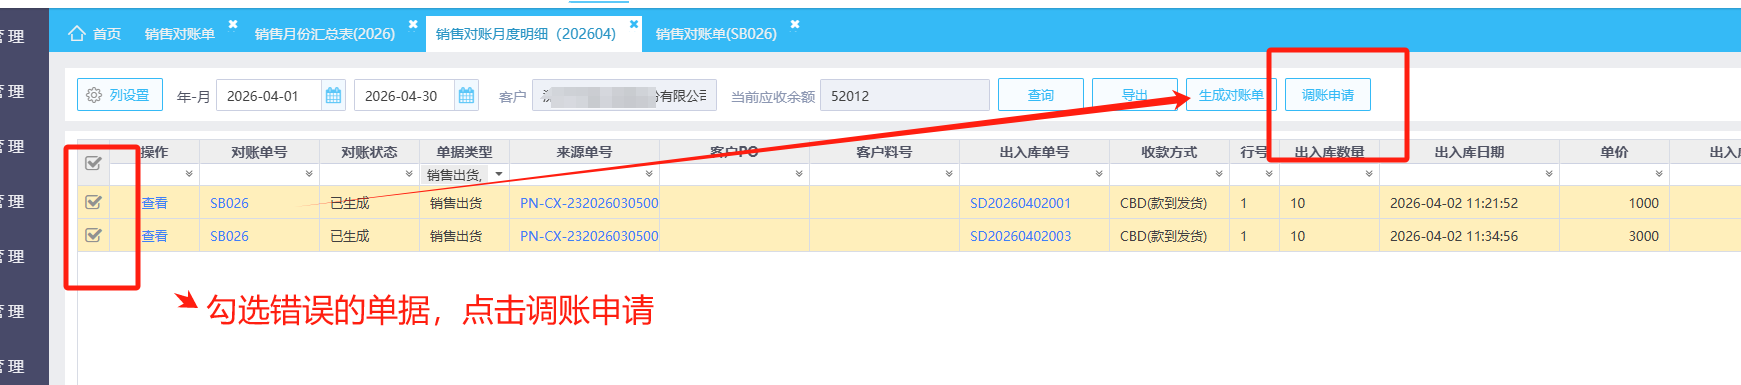The image size is (1741, 385).
Task: Open PN-CX source number link in second row
Action: pos(589,236)
